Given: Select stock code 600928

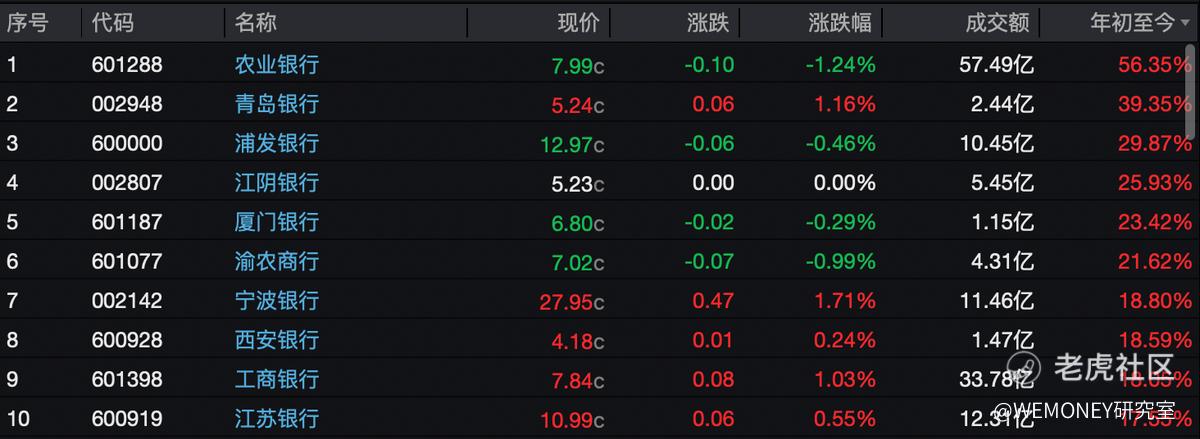Looking at the screenshot, I should tap(127, 340).
